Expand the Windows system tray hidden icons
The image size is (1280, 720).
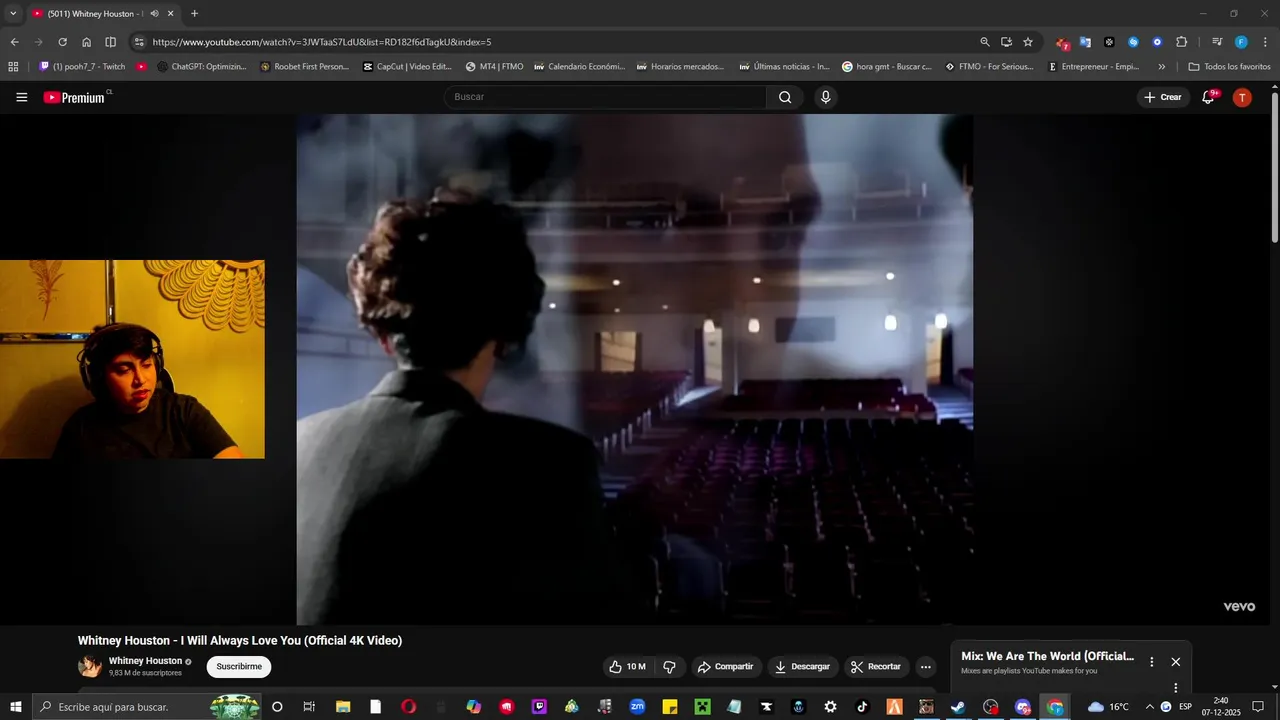coord(1150,707)
